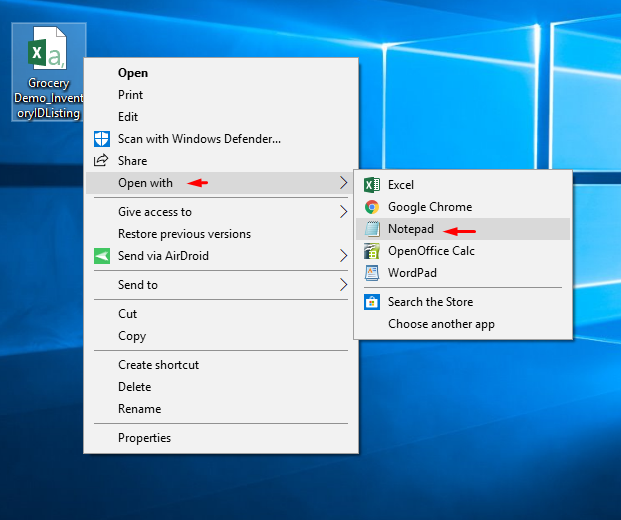Choose Copy from the context menu
The image size is (621, 520).
pos(221,336)
